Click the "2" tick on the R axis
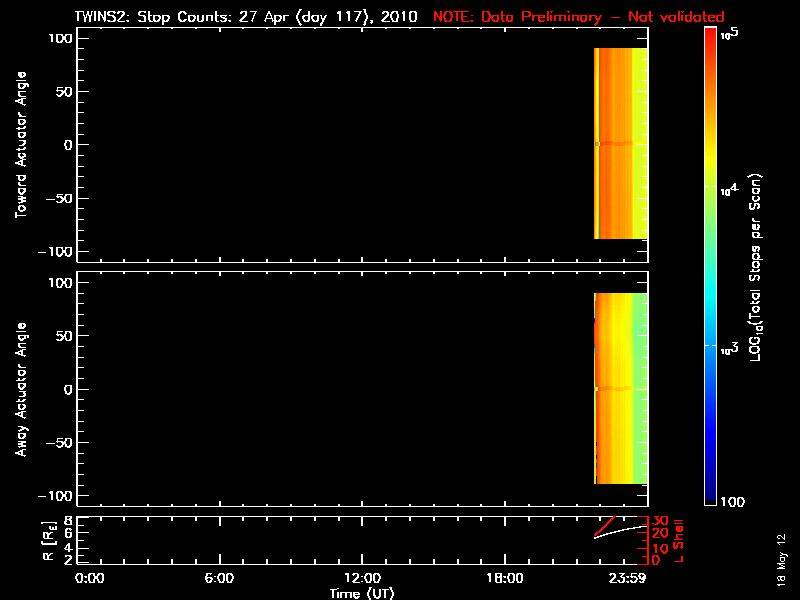 coord(68,560)
